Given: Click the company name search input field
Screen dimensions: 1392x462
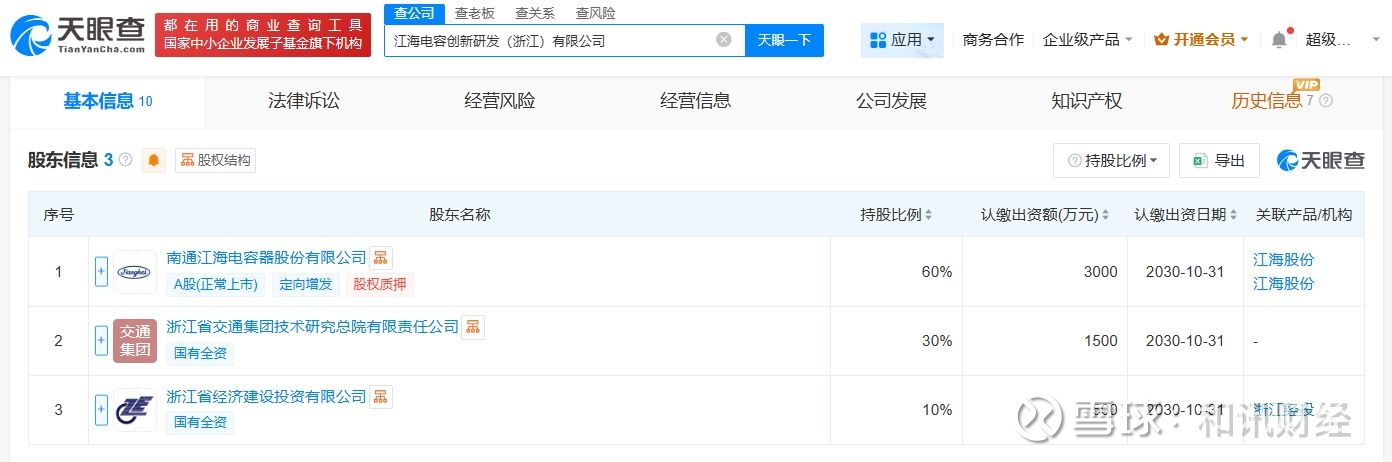Looking at the screenshot, I should click(x=550, y=41).
